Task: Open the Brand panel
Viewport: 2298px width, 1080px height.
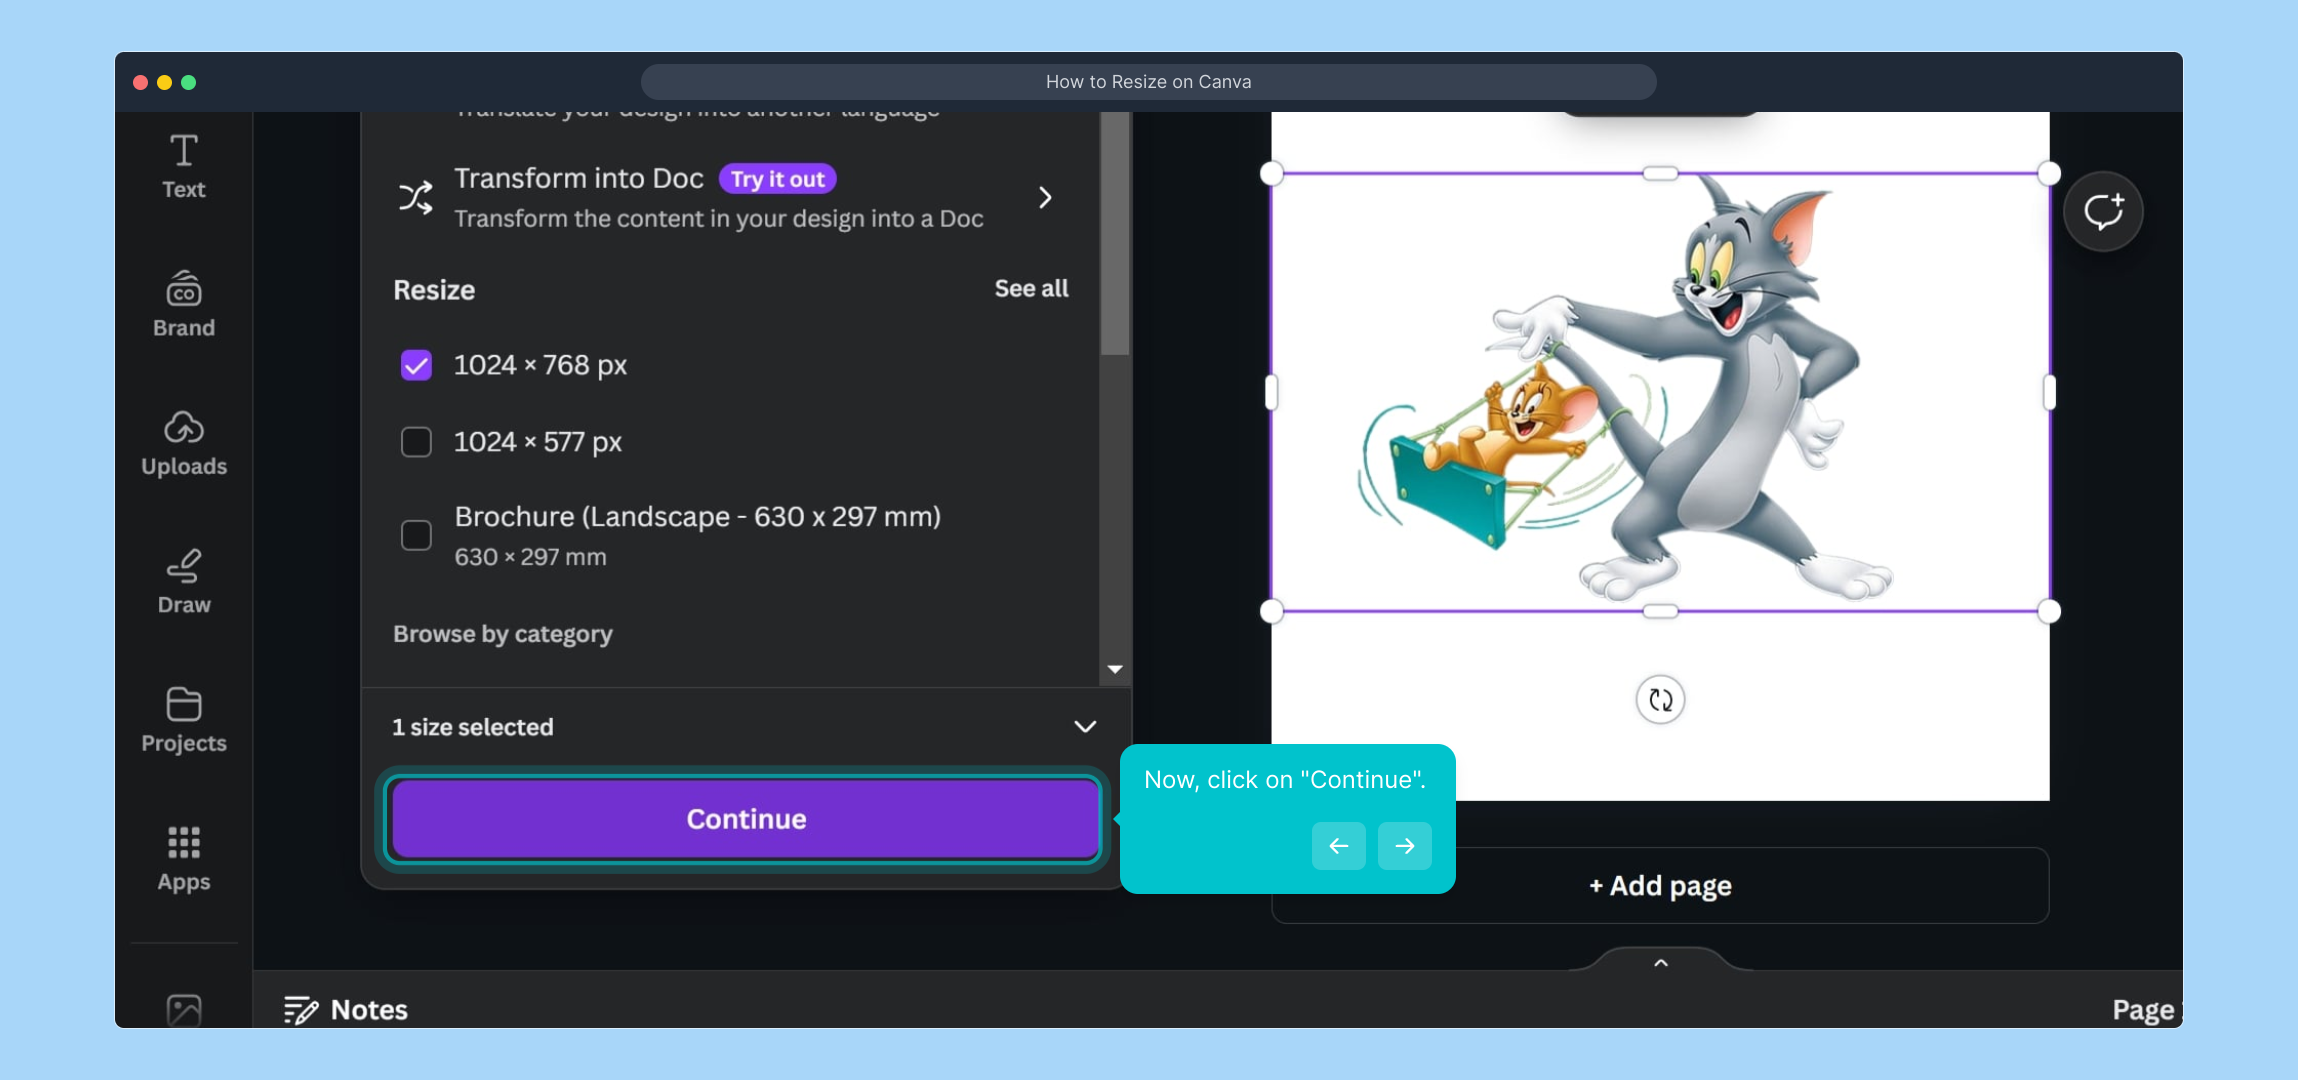Action: (x=184, y=305)
